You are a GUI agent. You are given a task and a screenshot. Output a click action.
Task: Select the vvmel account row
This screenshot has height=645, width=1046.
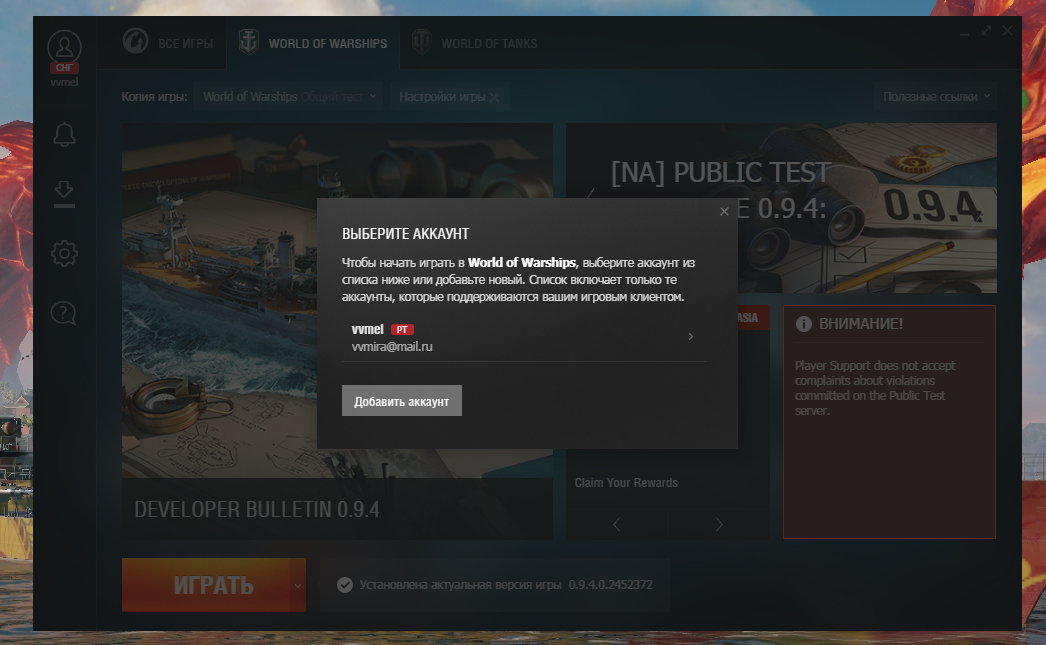(524, 338)
